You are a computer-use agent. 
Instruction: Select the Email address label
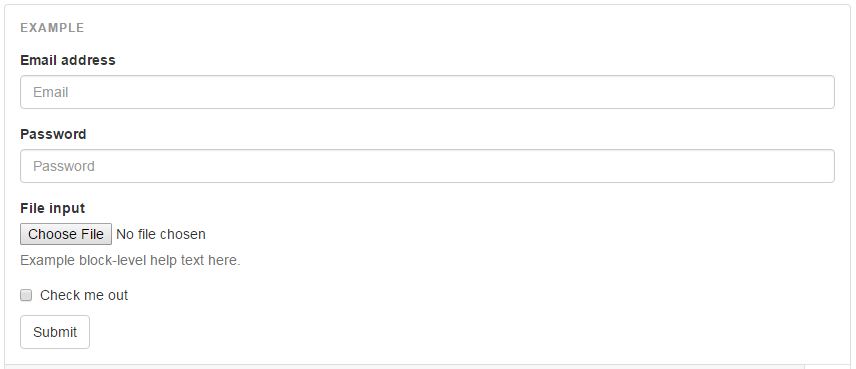(x=68, y=60)
